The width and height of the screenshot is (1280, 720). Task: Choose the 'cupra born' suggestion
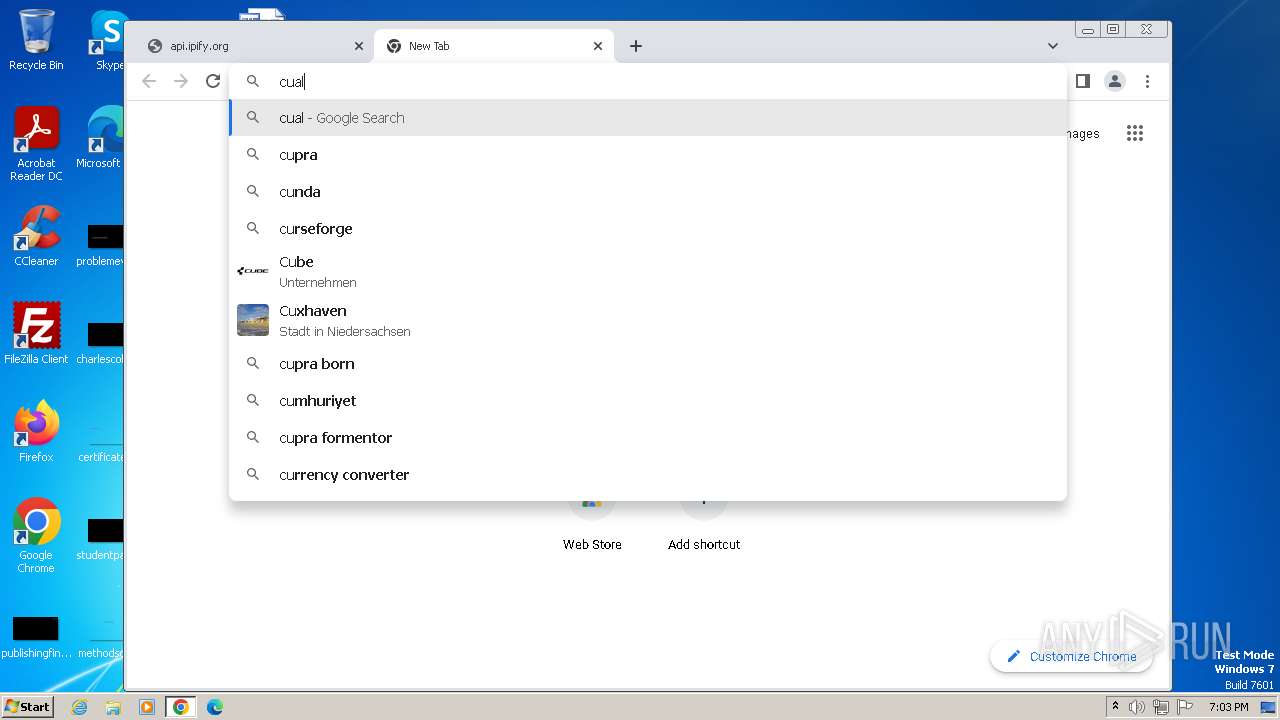pyautogui.click(x=648, y=364)
